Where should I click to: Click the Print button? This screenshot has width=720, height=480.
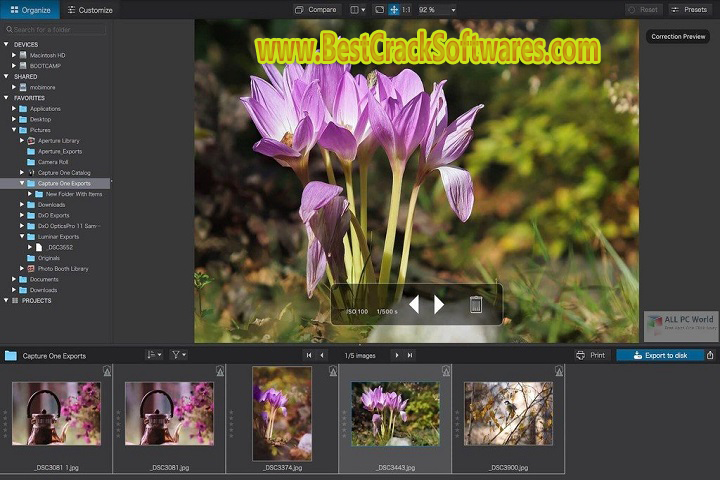pos(591,355)
